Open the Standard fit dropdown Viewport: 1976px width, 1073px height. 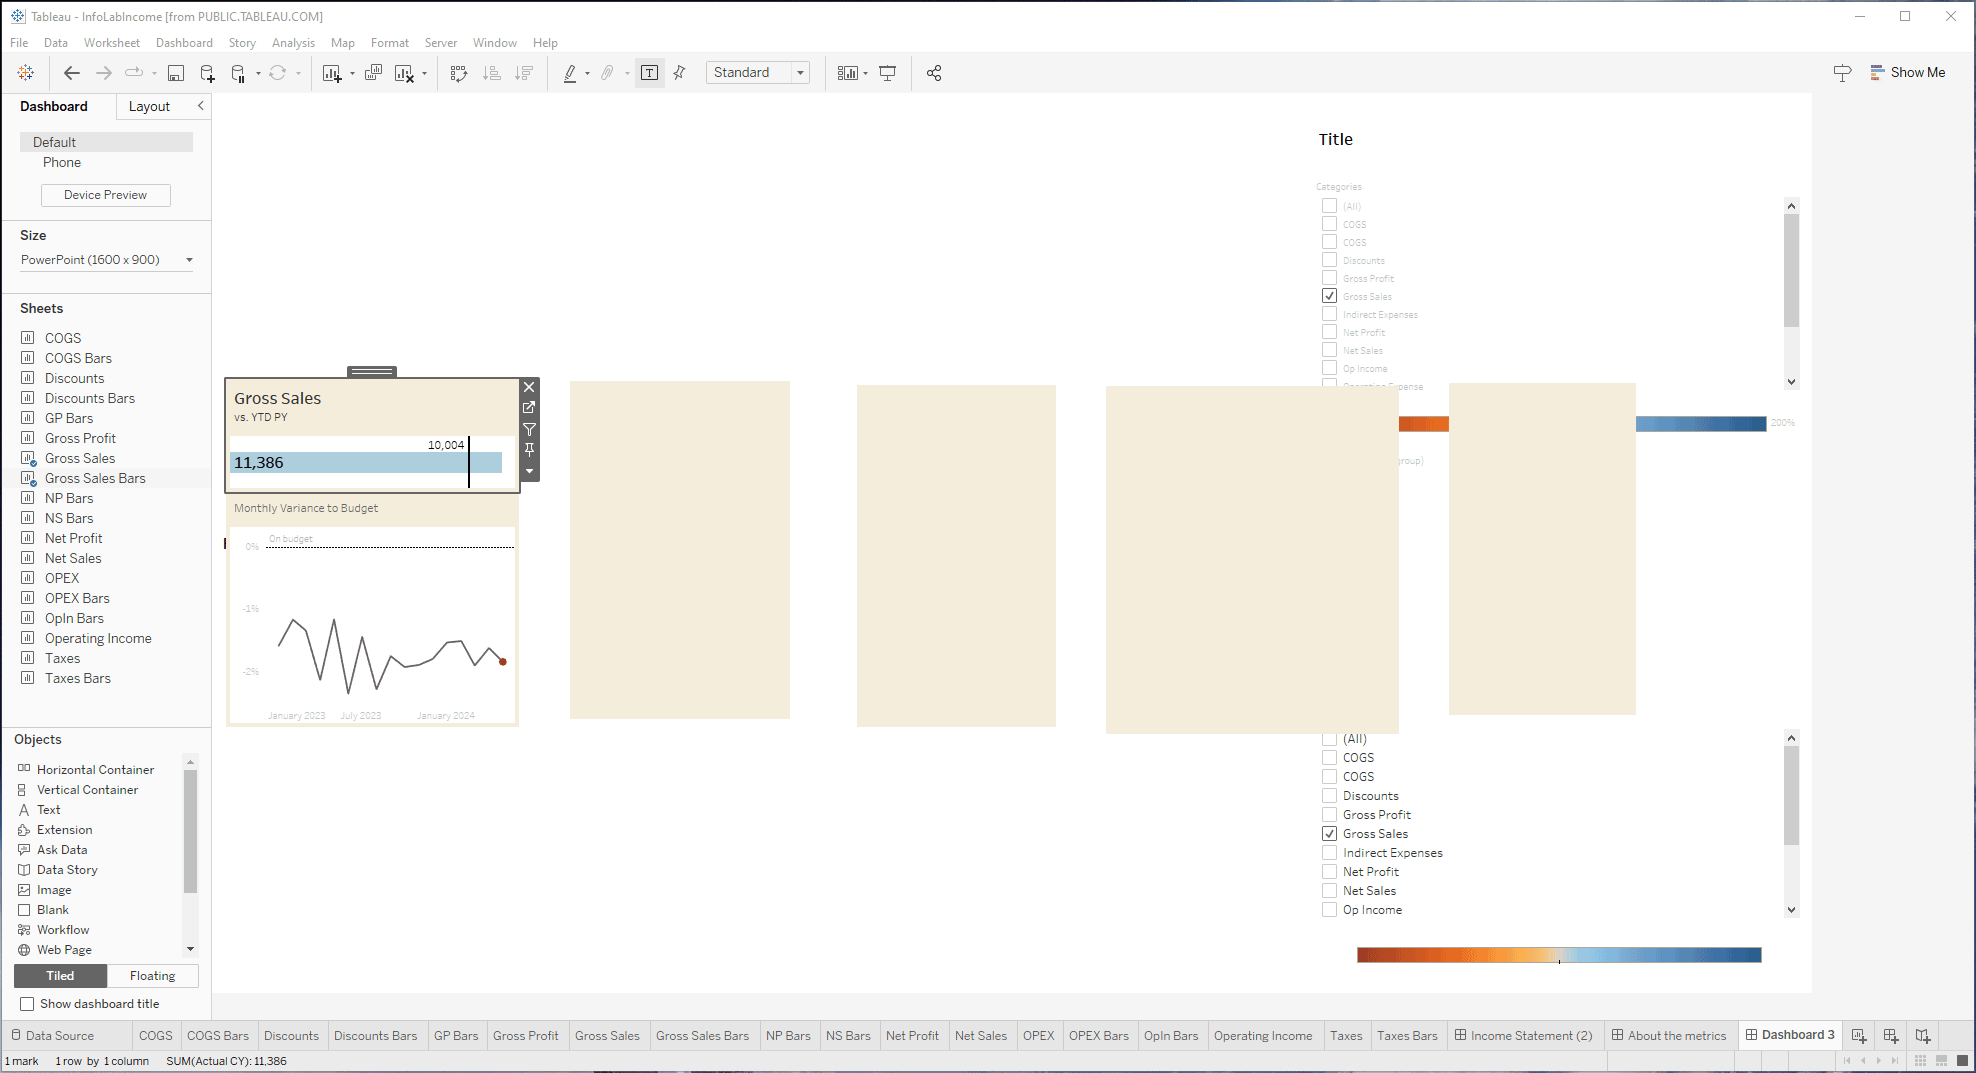coord(800,73)
